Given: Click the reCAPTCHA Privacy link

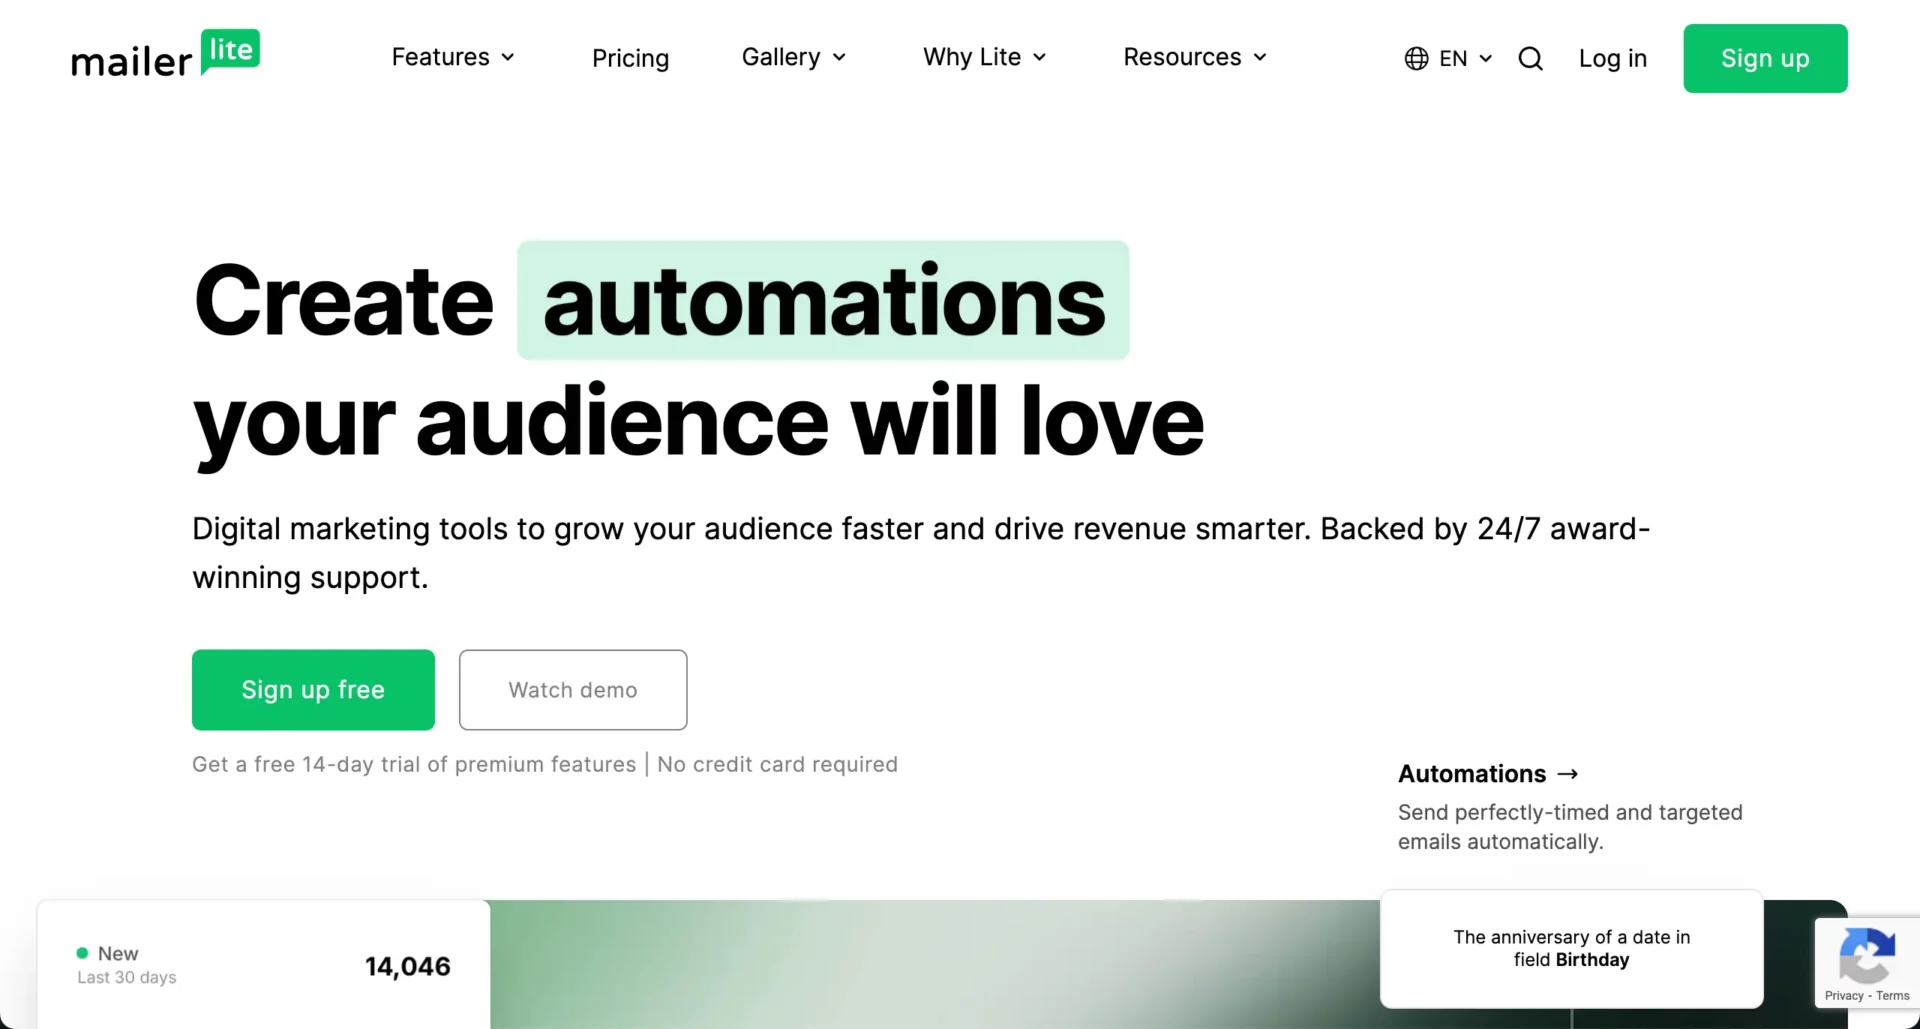Looking at the screenshot, I should 1843,996.
